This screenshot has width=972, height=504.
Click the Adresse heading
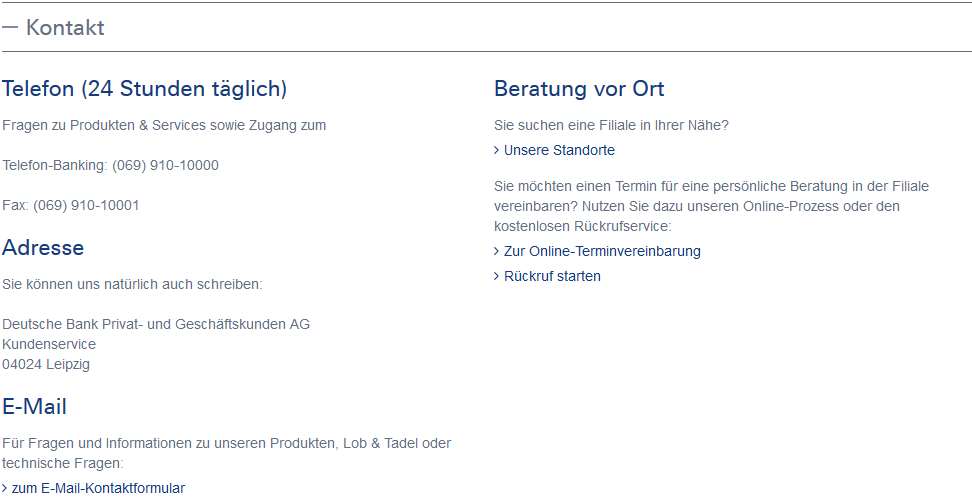[x=43, y=247]
